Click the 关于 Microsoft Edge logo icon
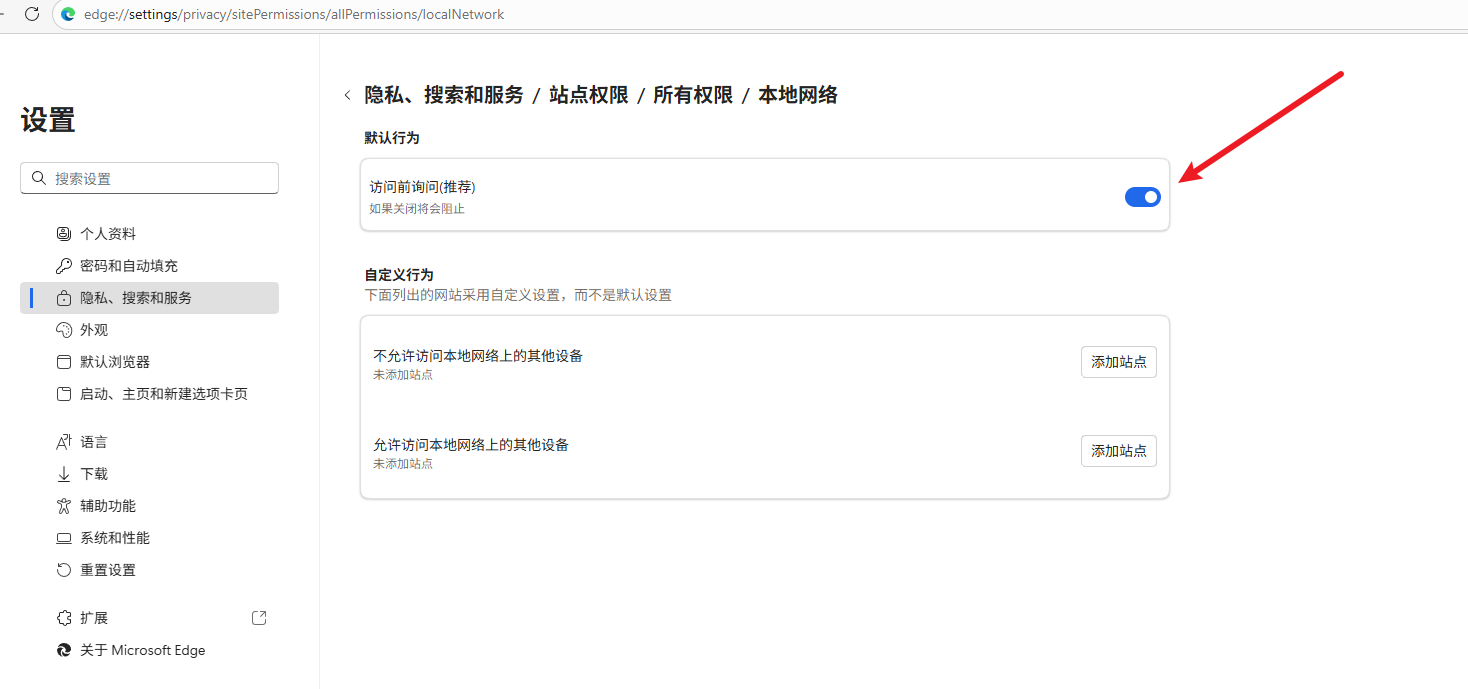 tap(64, 650)
